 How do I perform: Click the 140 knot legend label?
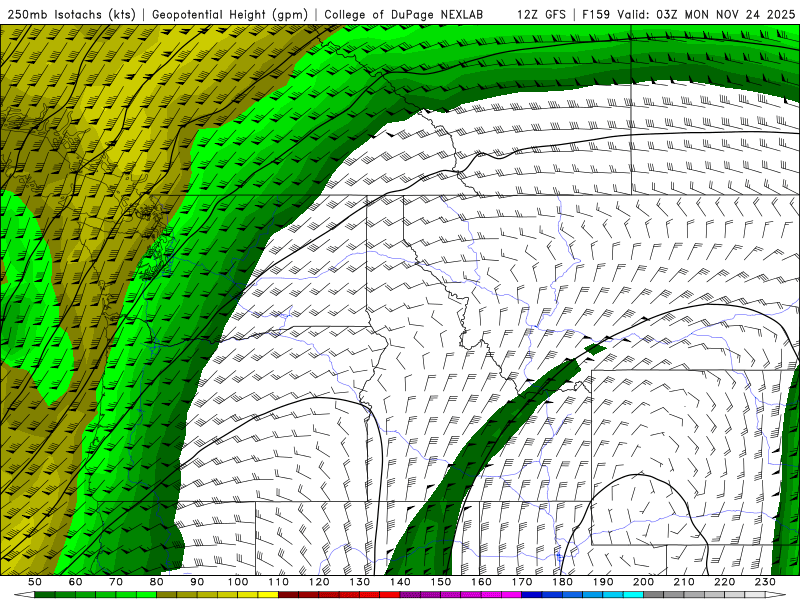400,582
